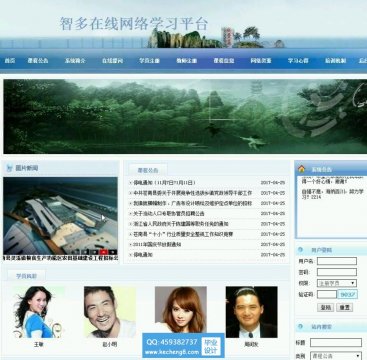367x360 pixels.
Task: Click the 用户名 username input field
Action: (337, 261)
